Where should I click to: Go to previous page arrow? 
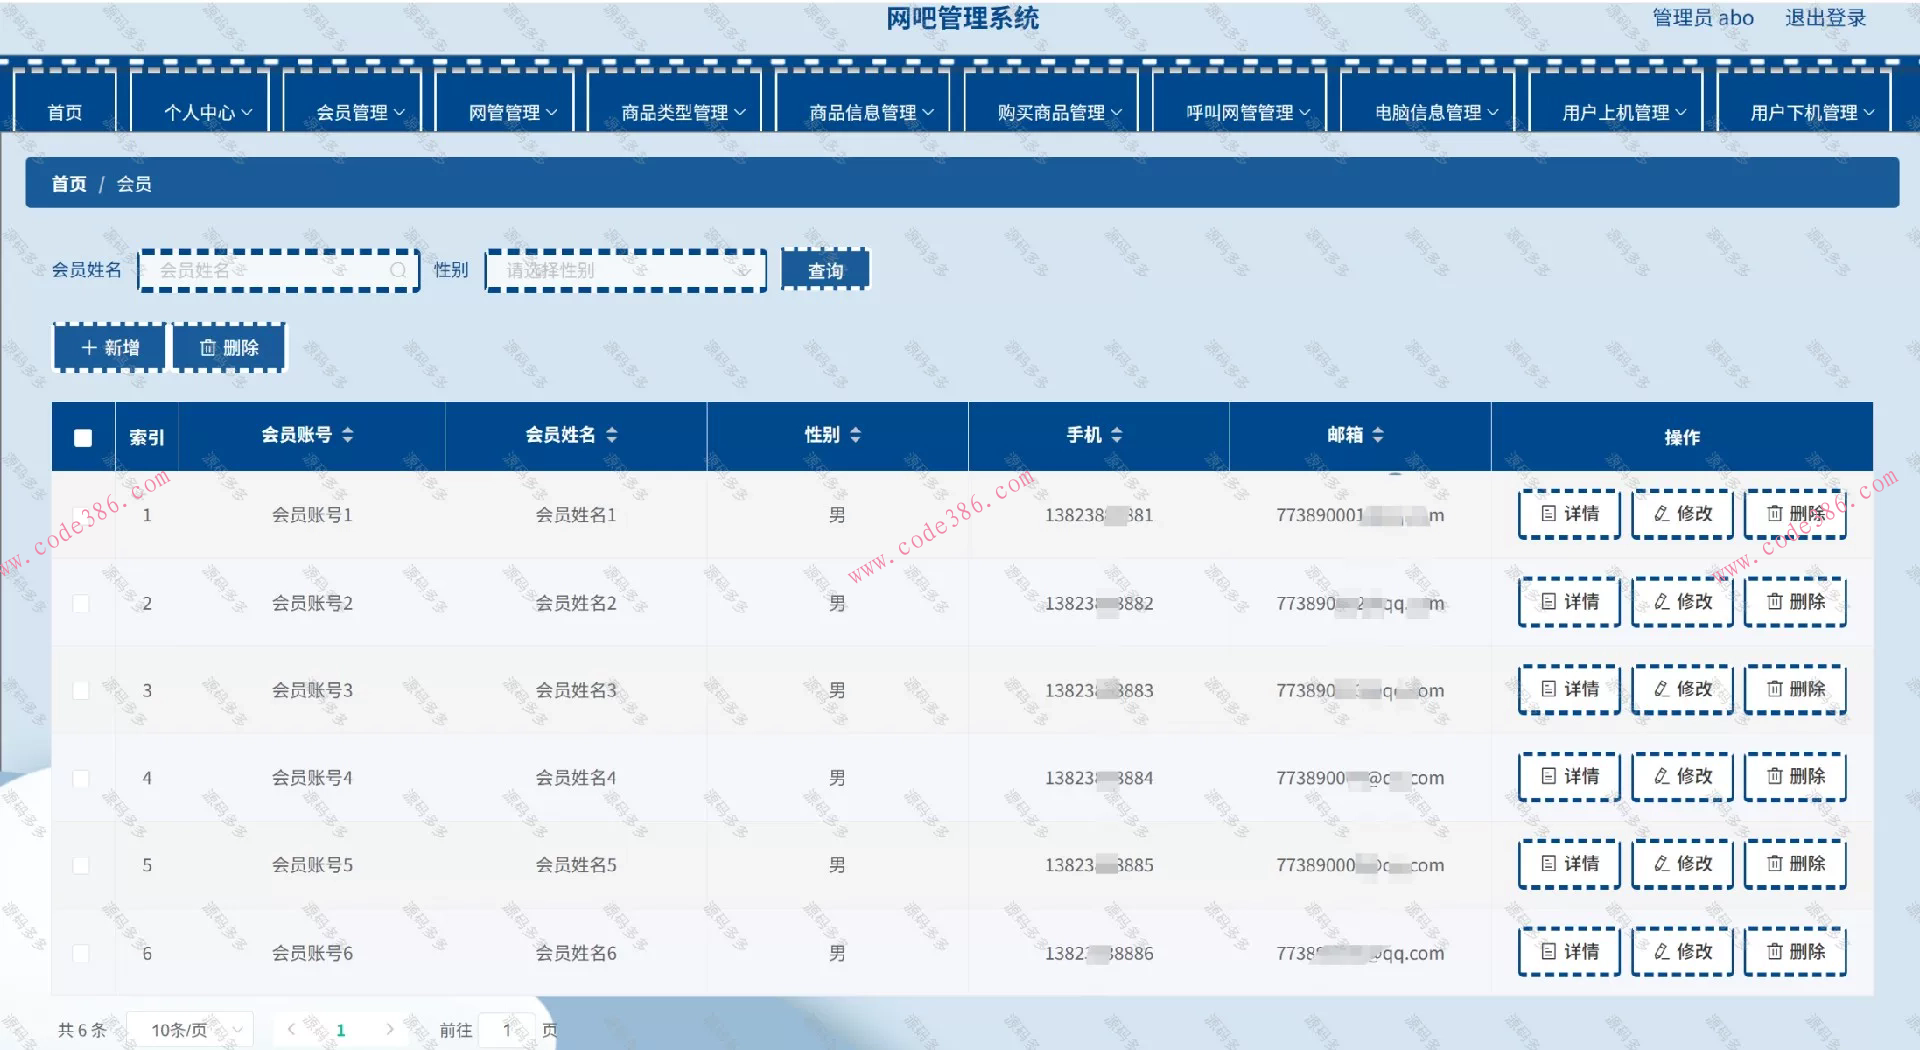click(x=291, y=1029)
